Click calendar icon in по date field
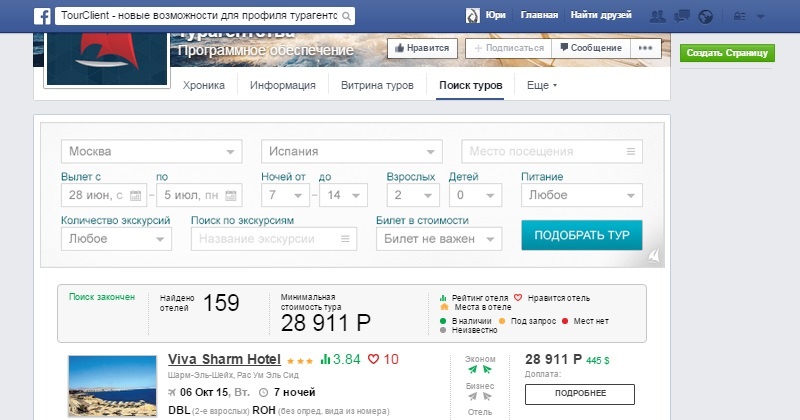Screen dimensions: 800x420 tap(231, 195)
